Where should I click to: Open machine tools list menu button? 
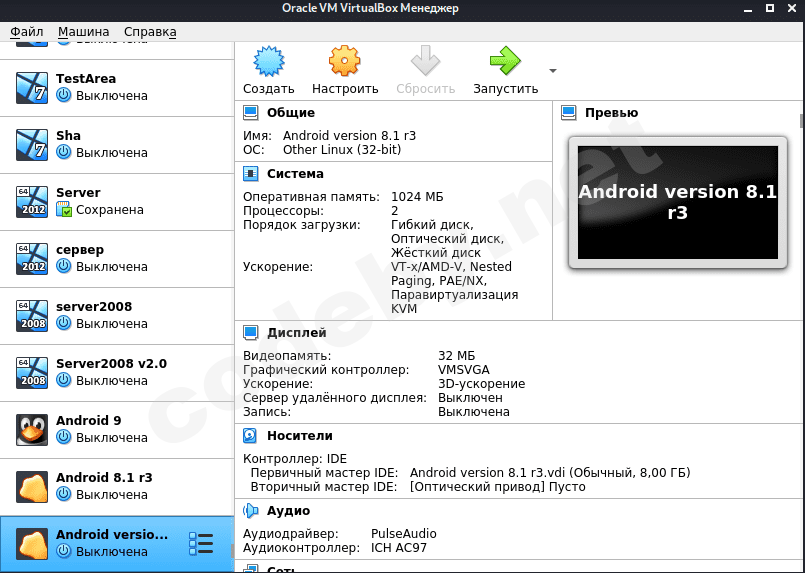pos(201,544)
